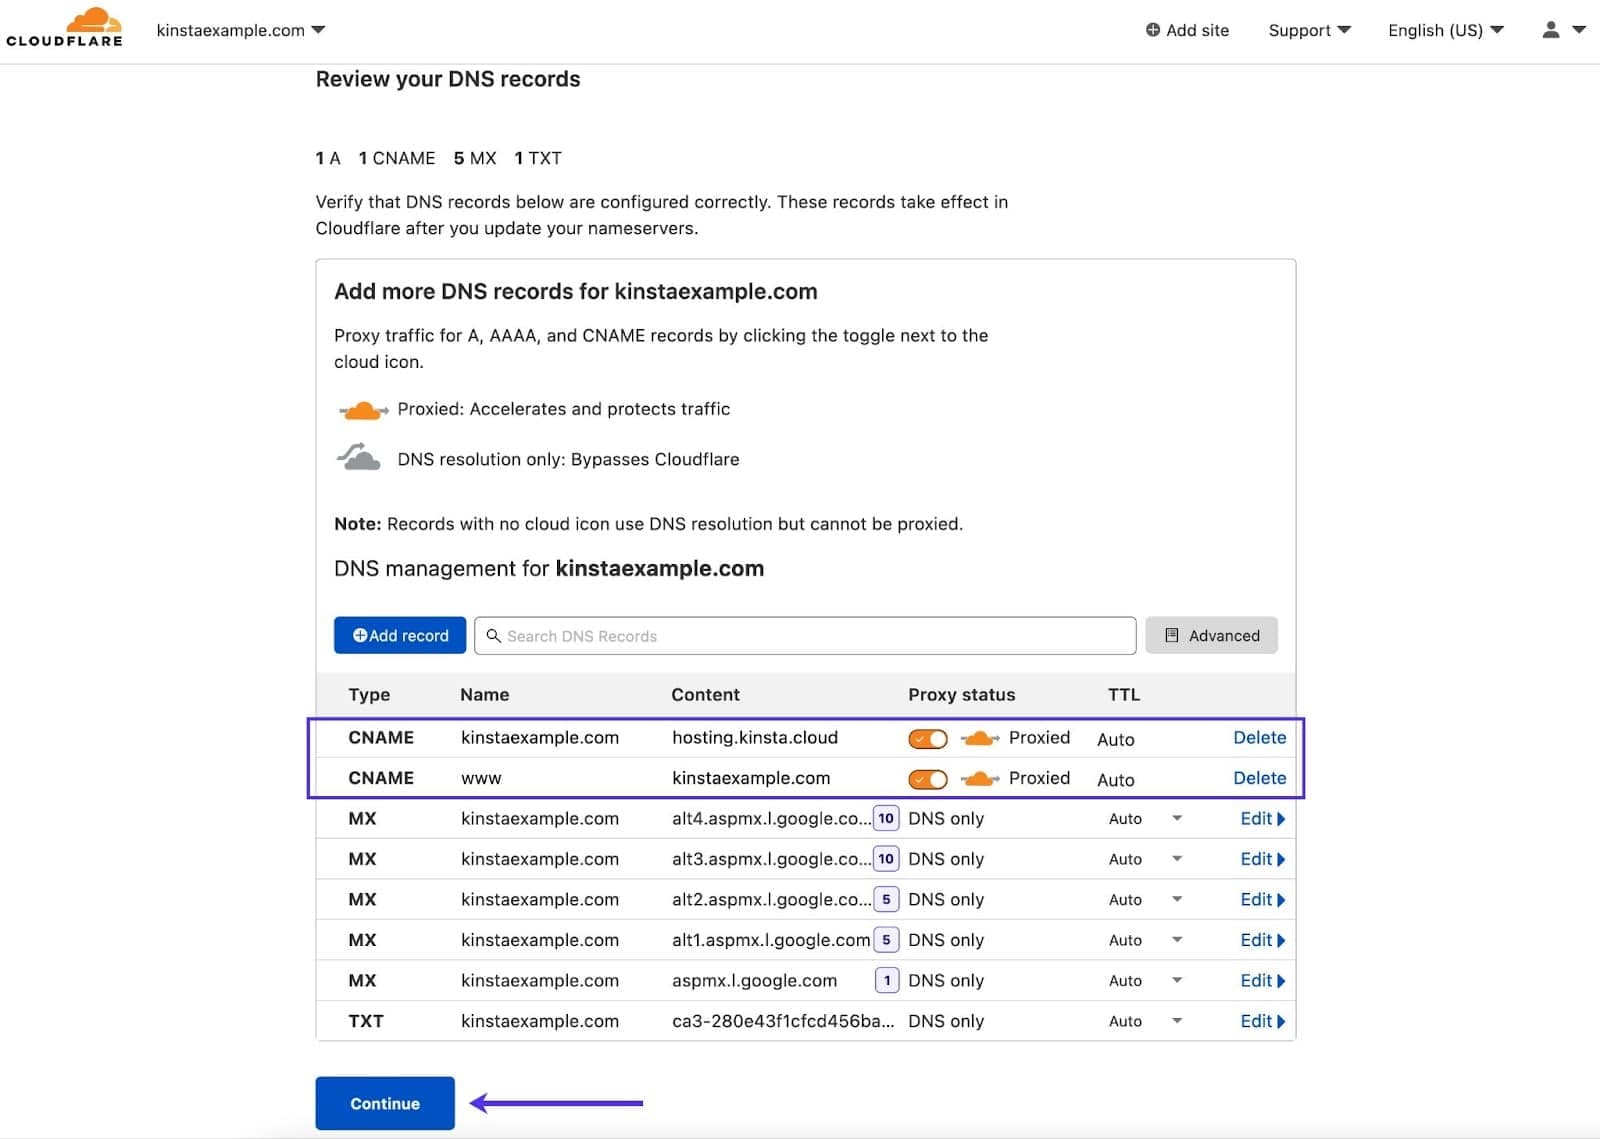Click the Continue button
The image size is (1600, 1139).
click(384, 1103)
